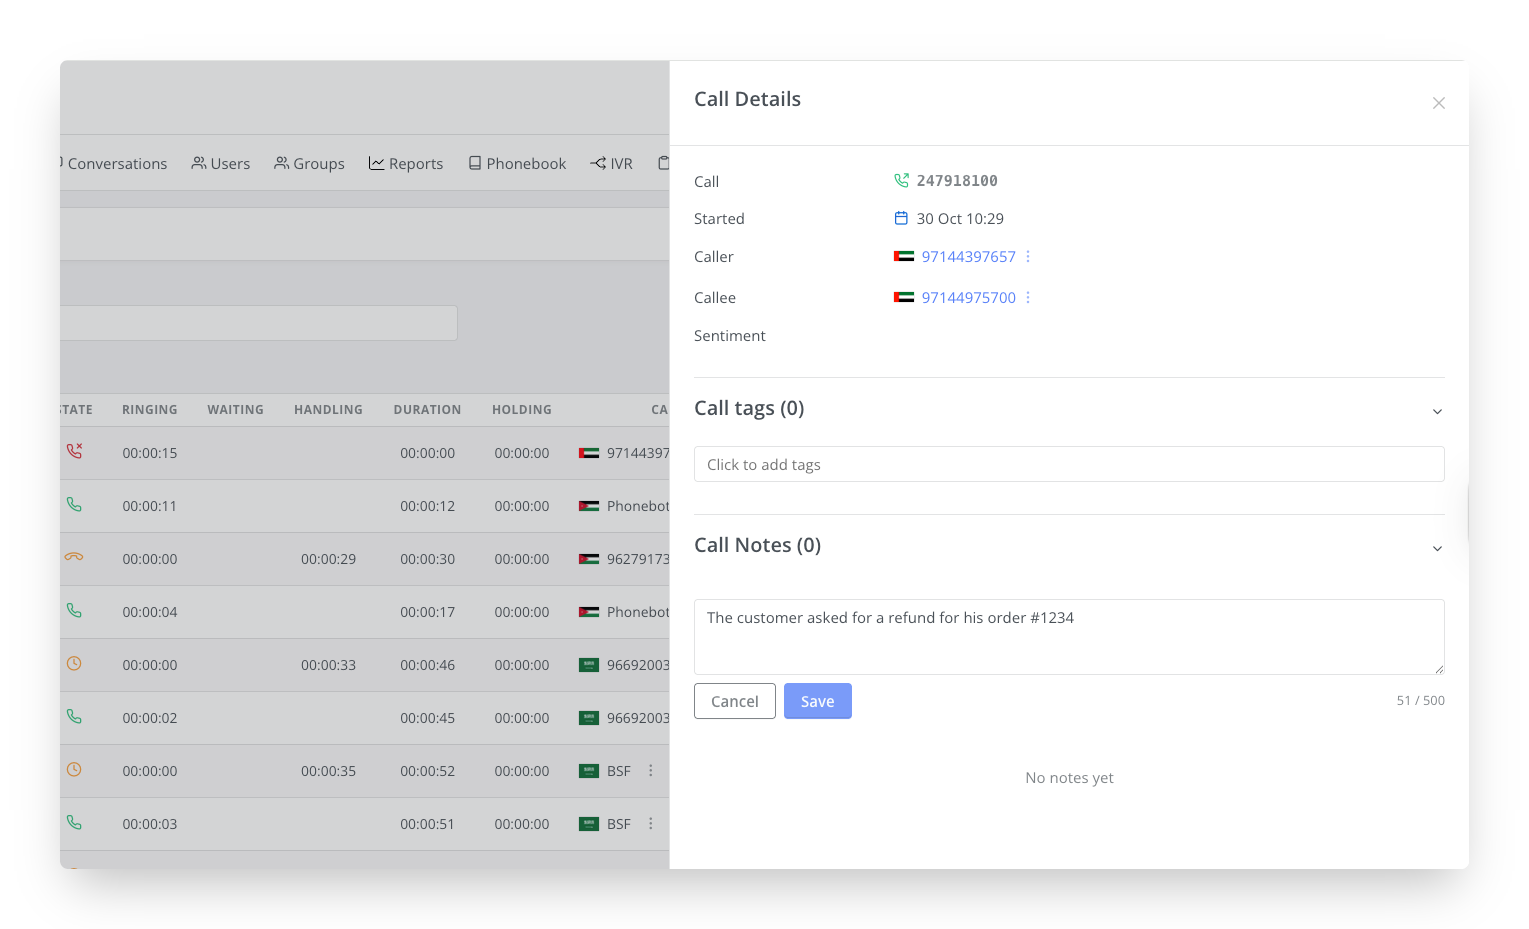
Task: Open the Click to add tags dropdown
Action: point(1068,464)
